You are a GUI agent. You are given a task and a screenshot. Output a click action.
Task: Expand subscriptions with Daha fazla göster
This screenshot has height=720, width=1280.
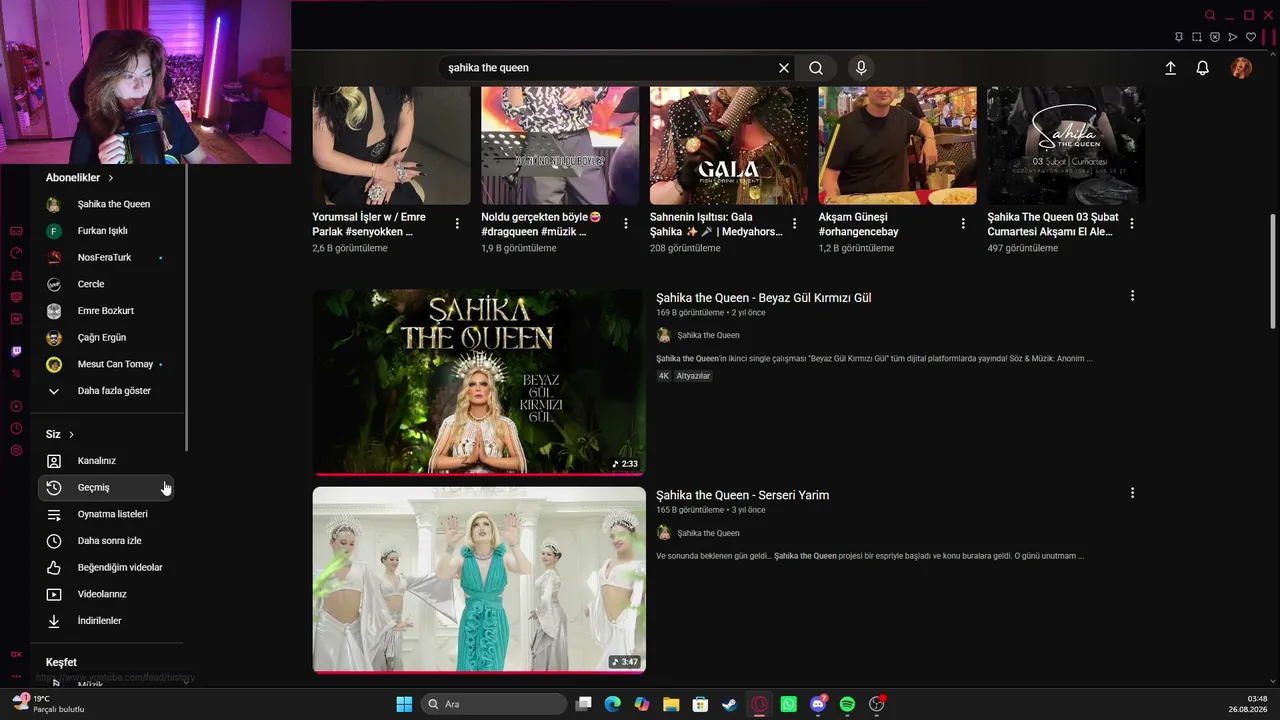(107, 391)
